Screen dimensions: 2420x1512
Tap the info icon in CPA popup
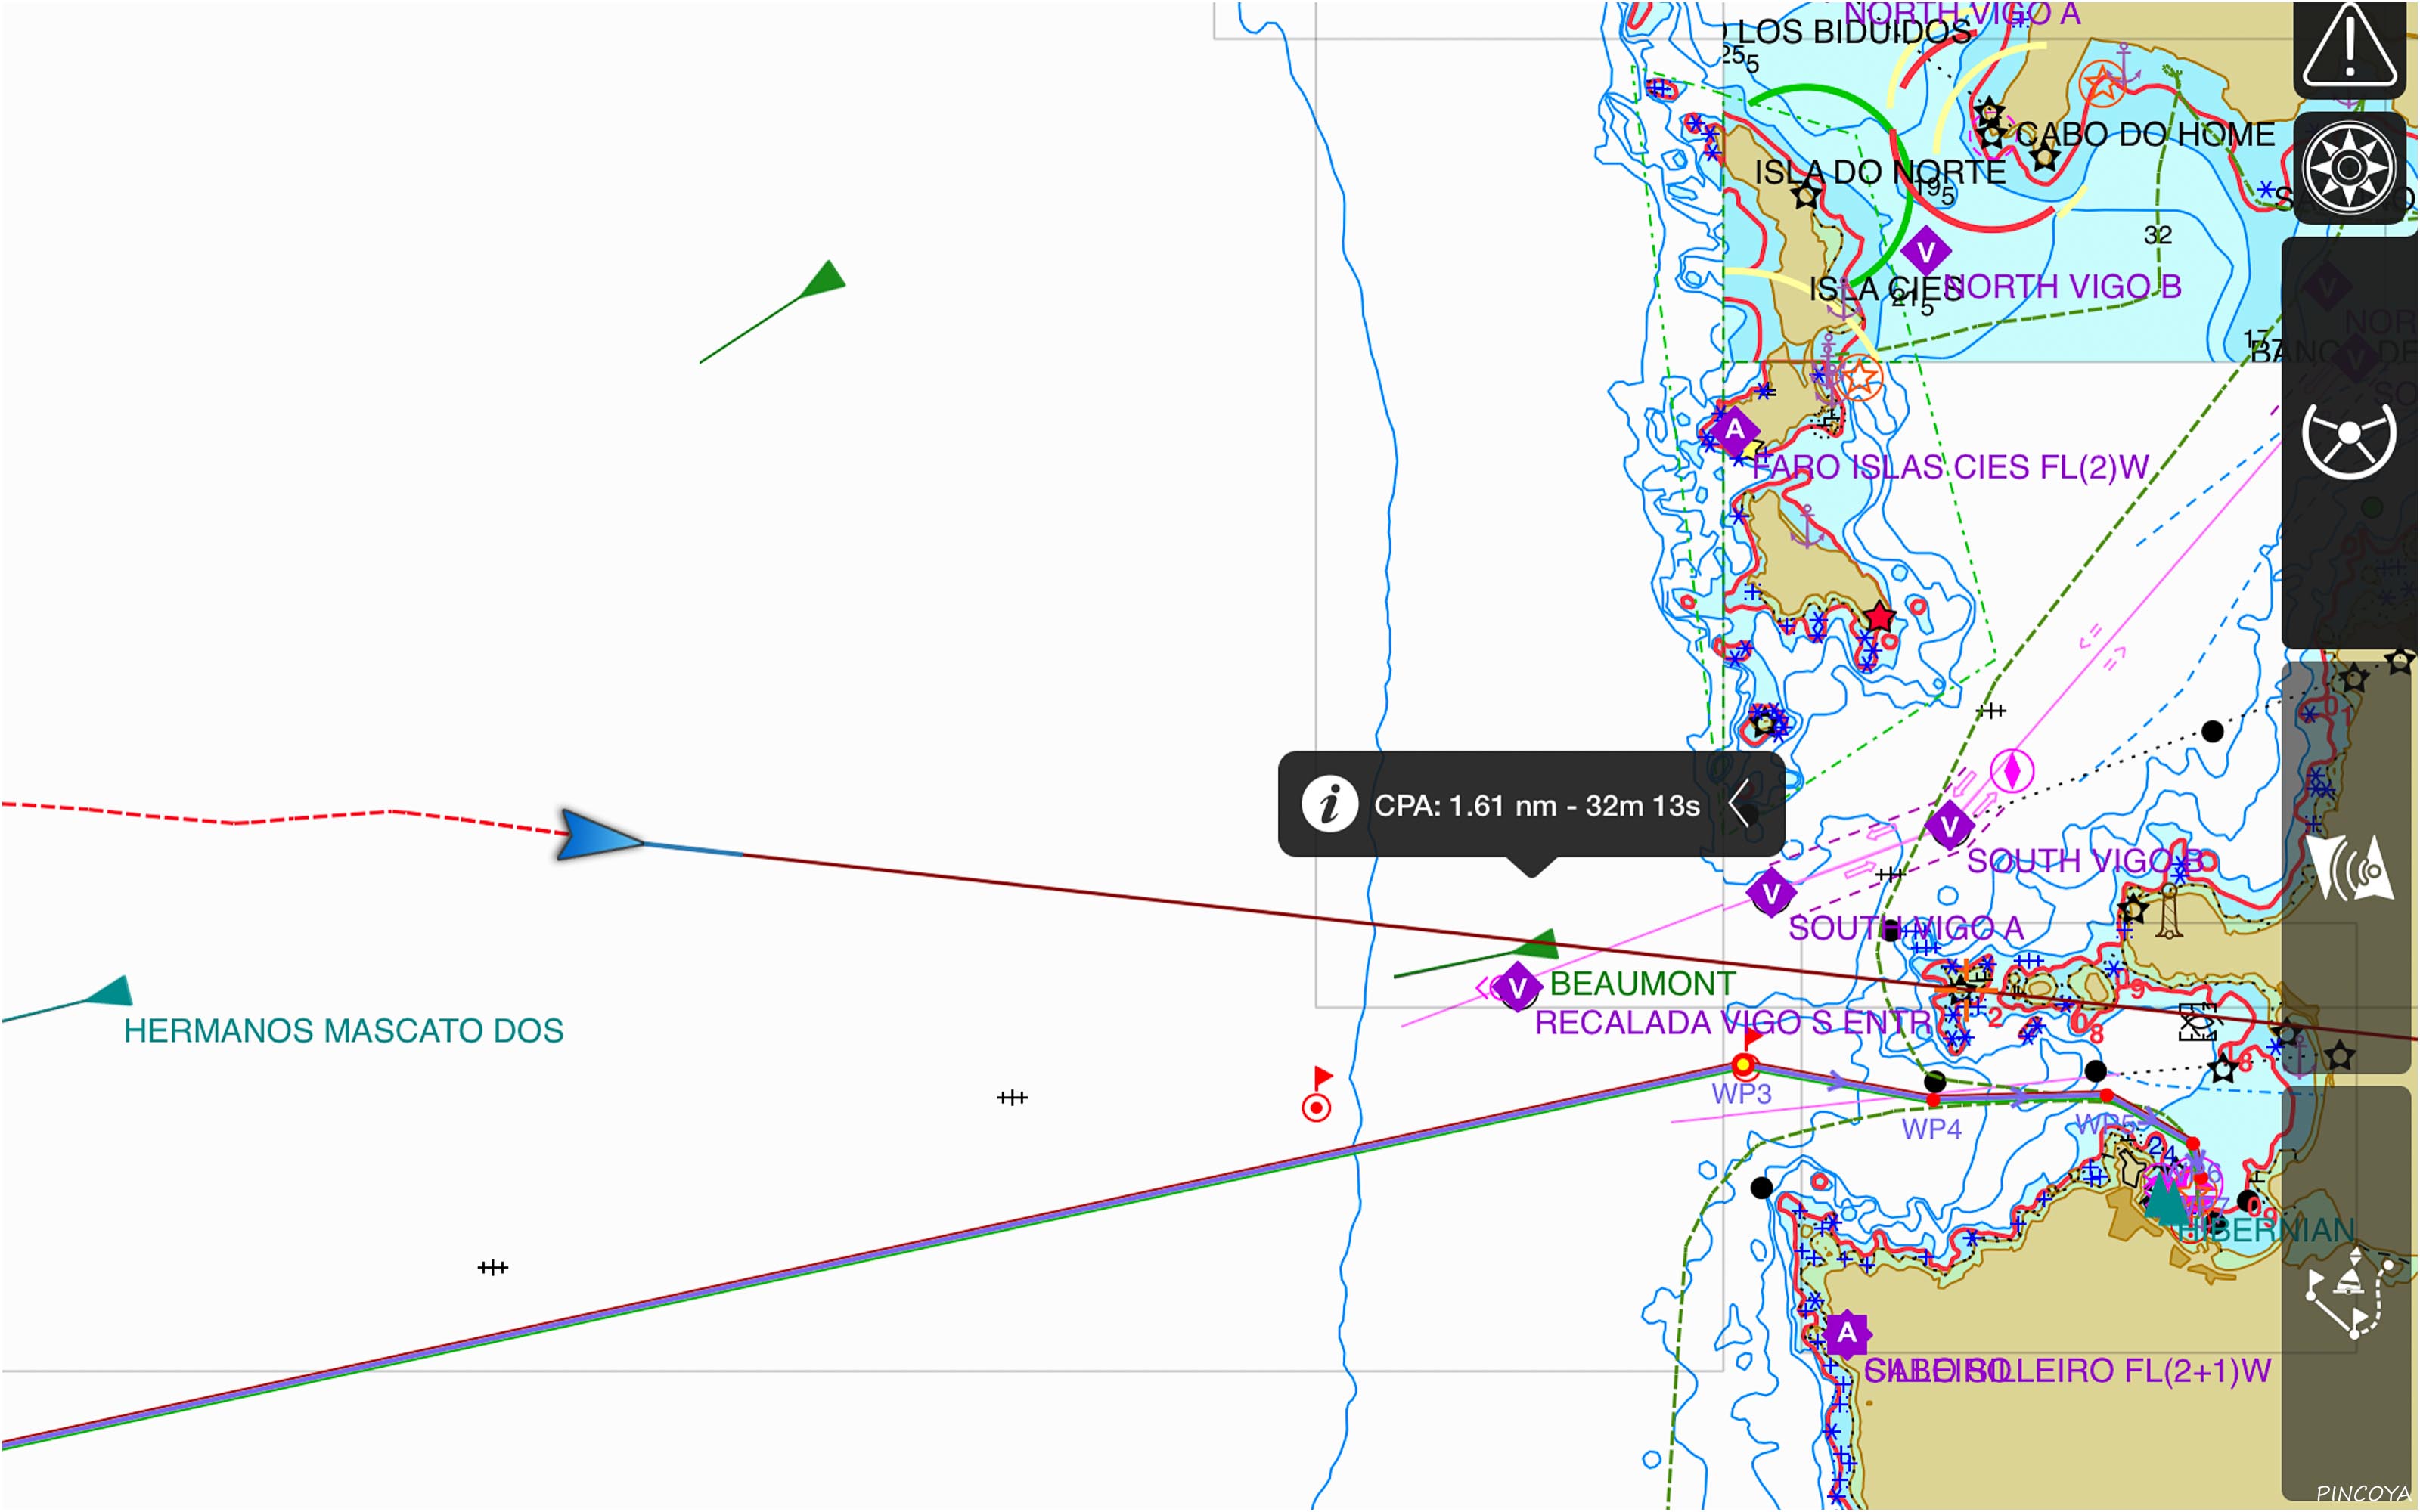1329,804
